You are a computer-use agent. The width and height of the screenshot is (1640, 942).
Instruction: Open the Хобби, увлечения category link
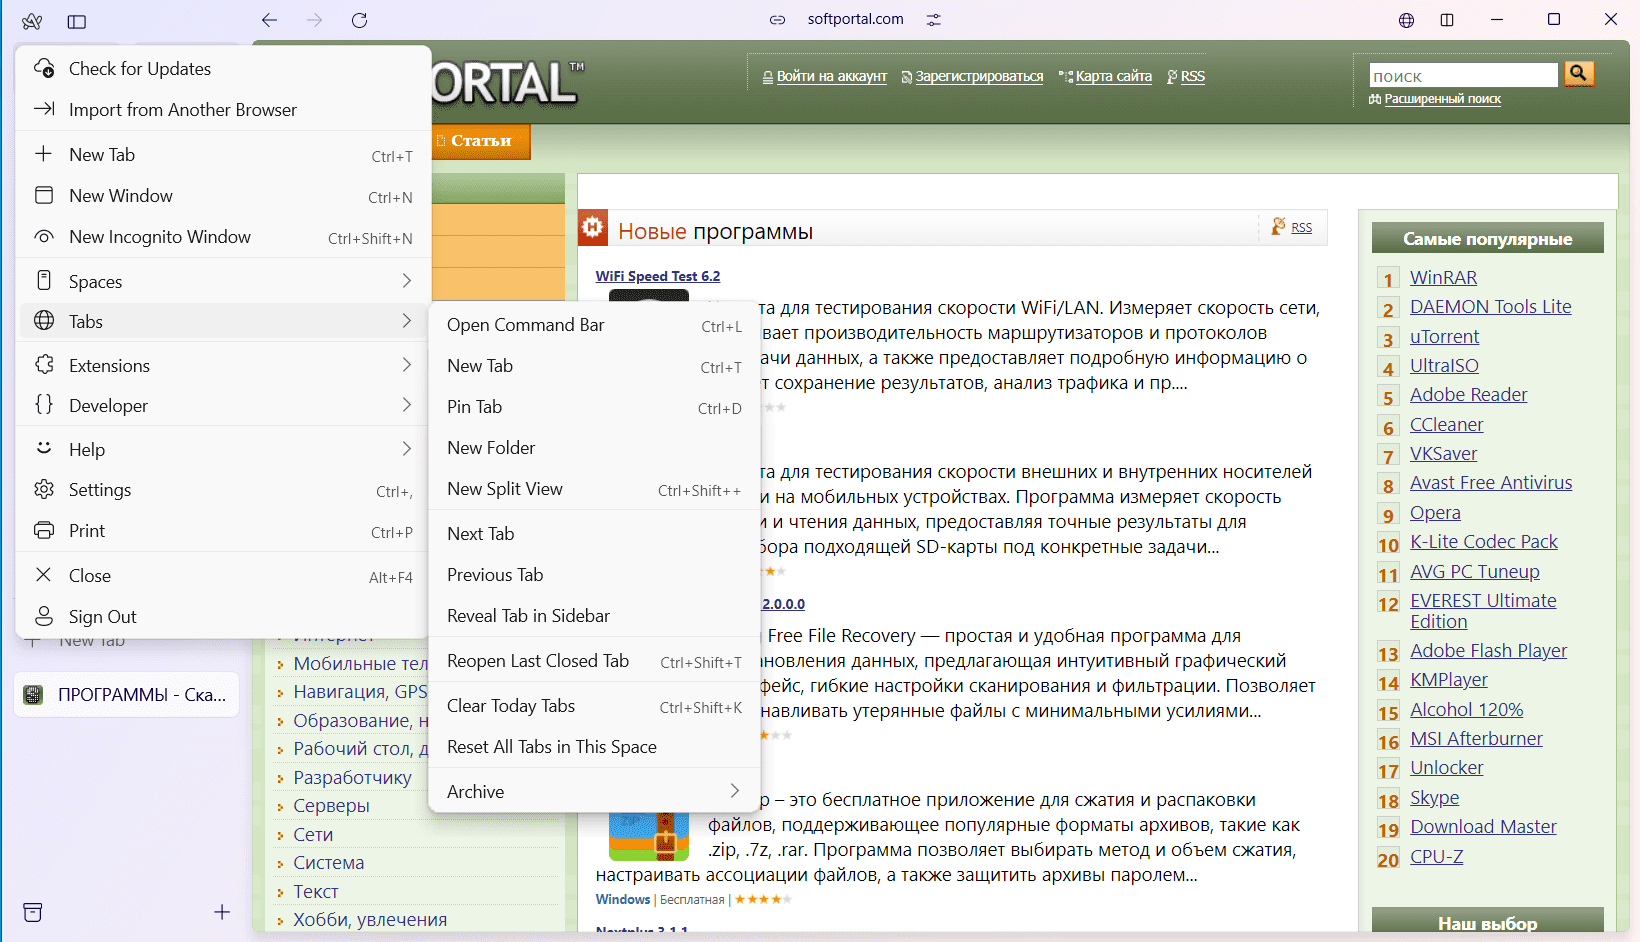click(370, 920)
